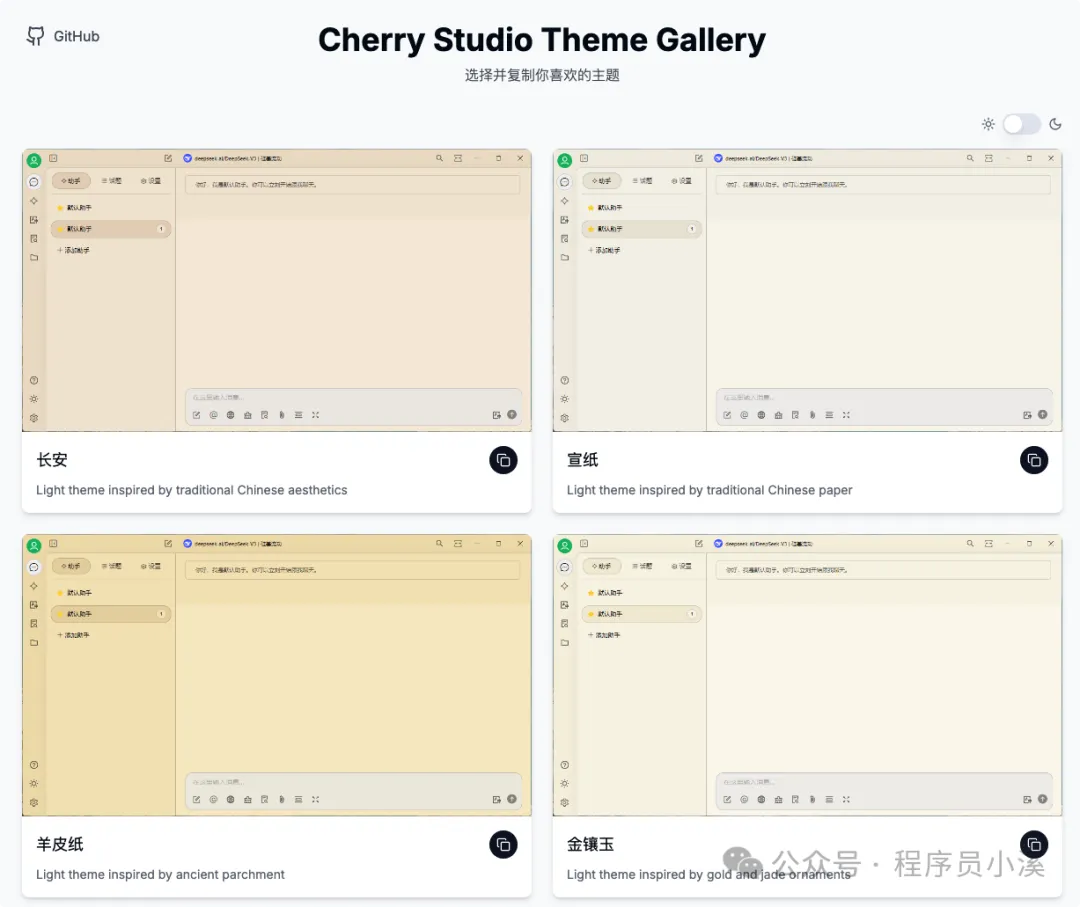Click the 长安 theme title
The height and width of the screenshot is (907, 1080).
(x=52, y=460)
